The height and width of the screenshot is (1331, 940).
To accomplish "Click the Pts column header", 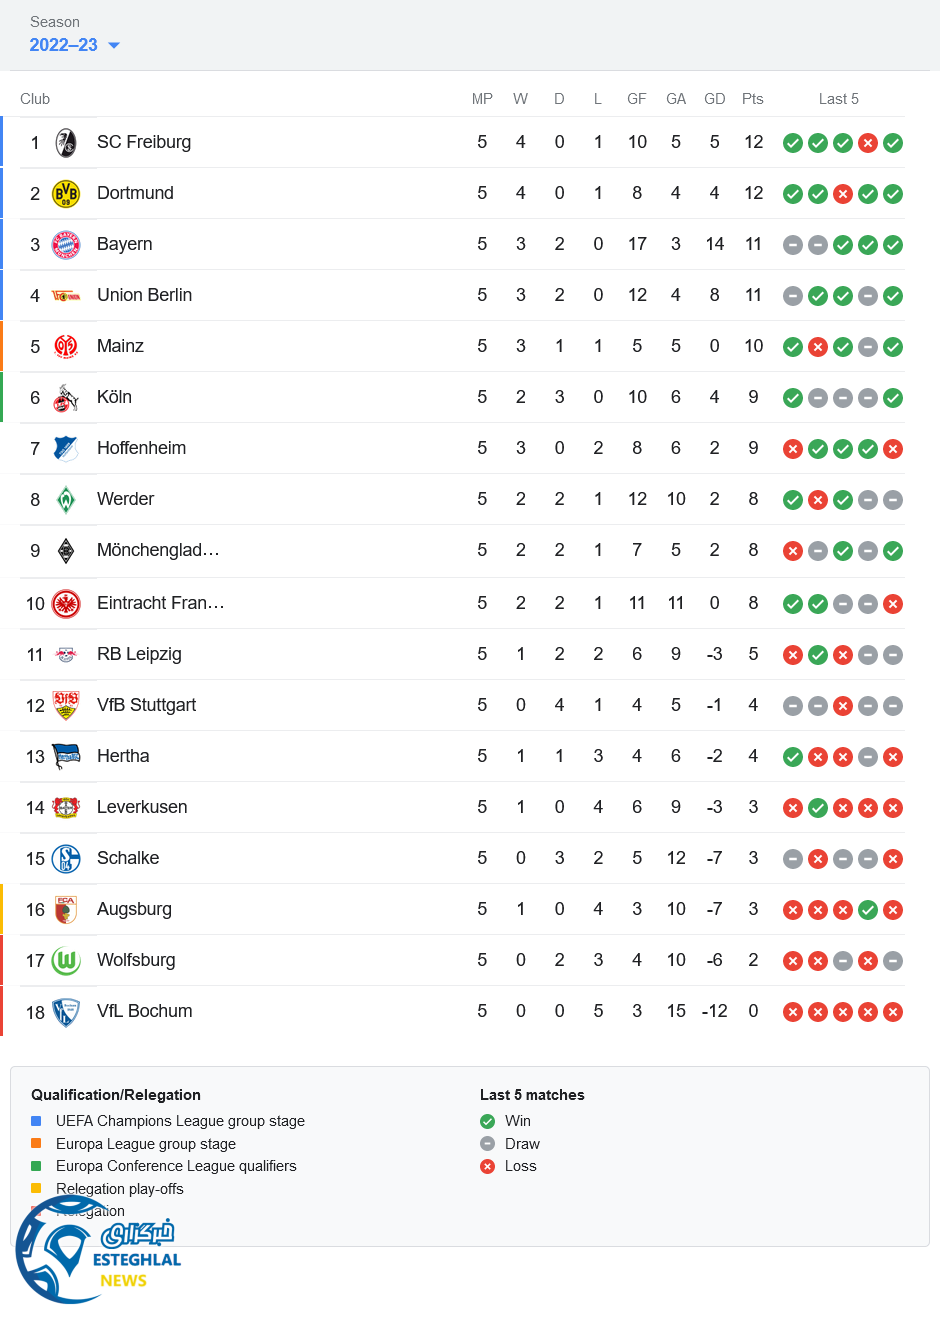I will point(753,99).
